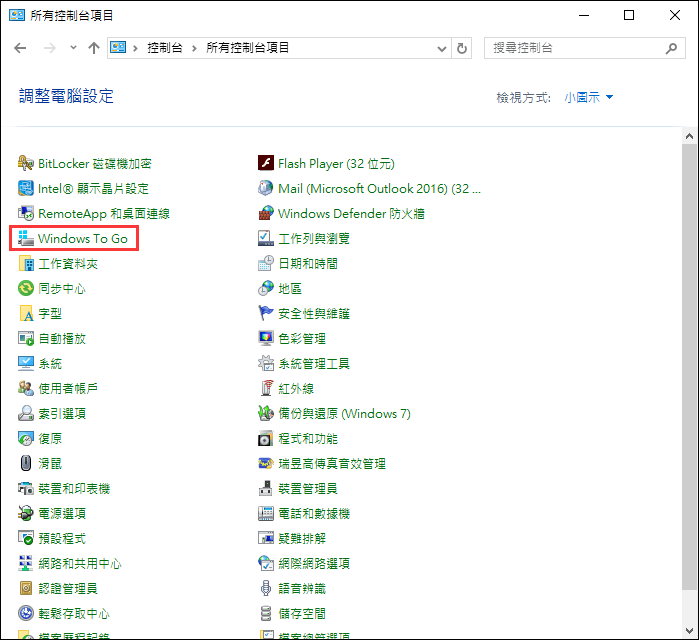The width and height of the screenshot is (699, 640).
Task: Go back with the Back arrow
Action: tap(20, 48)
